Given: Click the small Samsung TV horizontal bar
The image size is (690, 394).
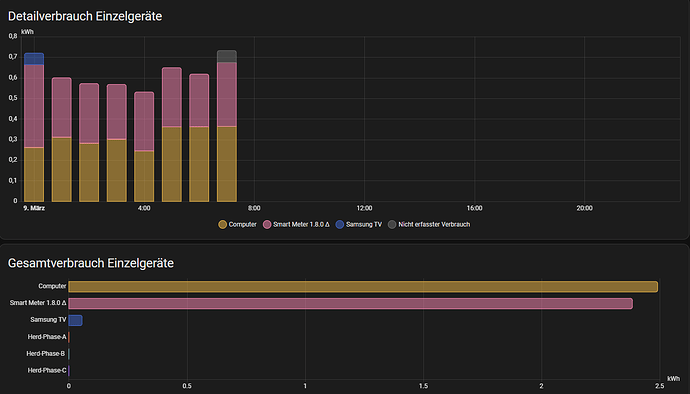Looking at the screenshot, I should (75, 320).
